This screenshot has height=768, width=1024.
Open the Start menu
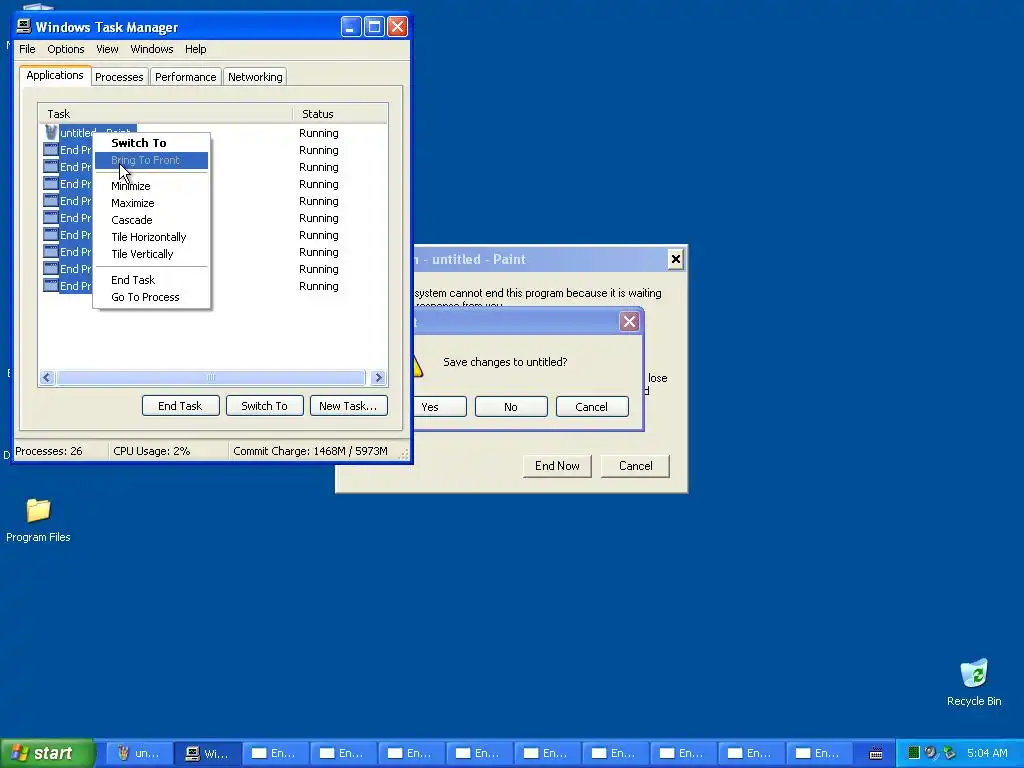pos(48,753)
